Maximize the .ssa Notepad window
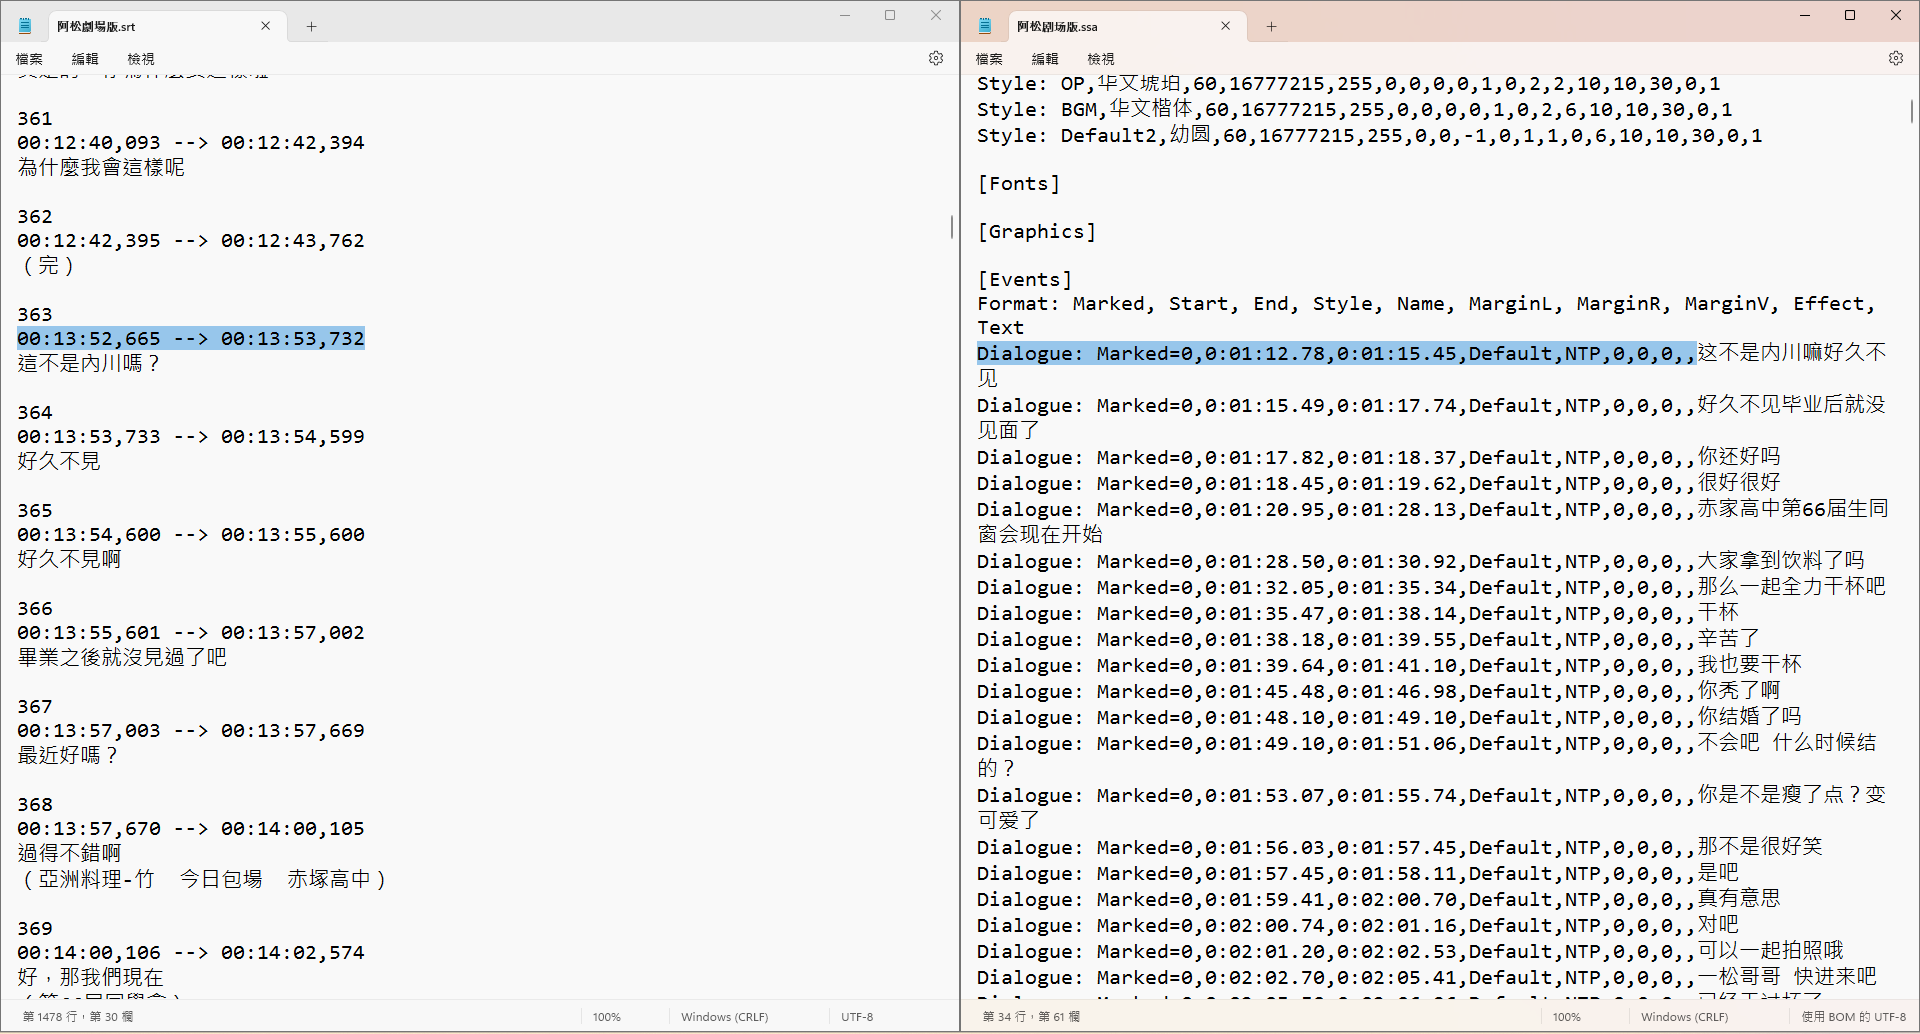This screenshot has width=1920, height=1034. coord(1850,15)
